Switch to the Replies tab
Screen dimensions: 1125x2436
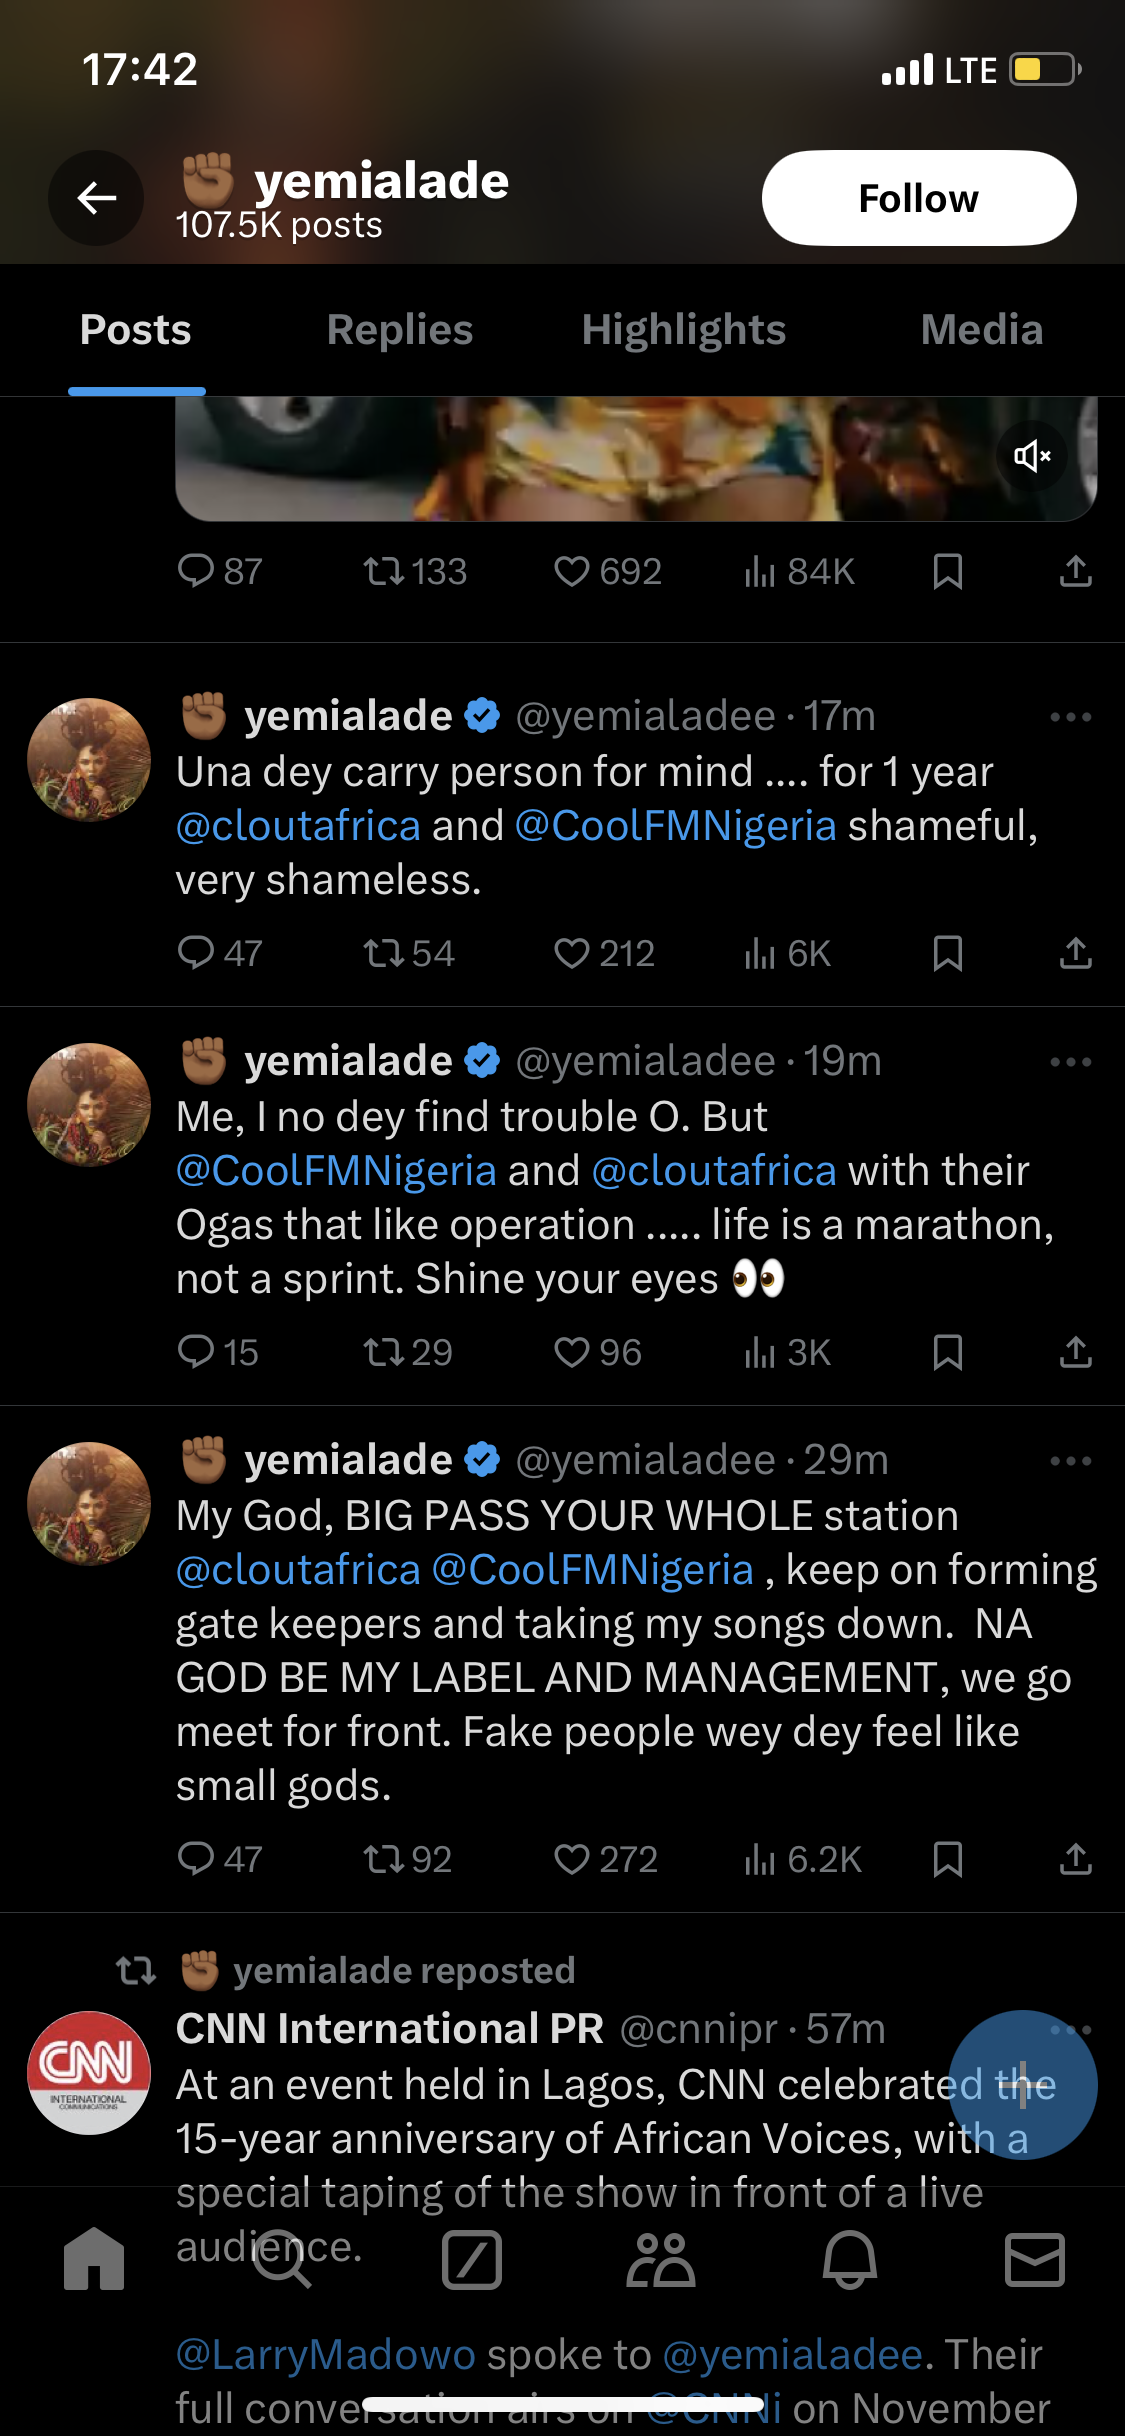[399, 330]
